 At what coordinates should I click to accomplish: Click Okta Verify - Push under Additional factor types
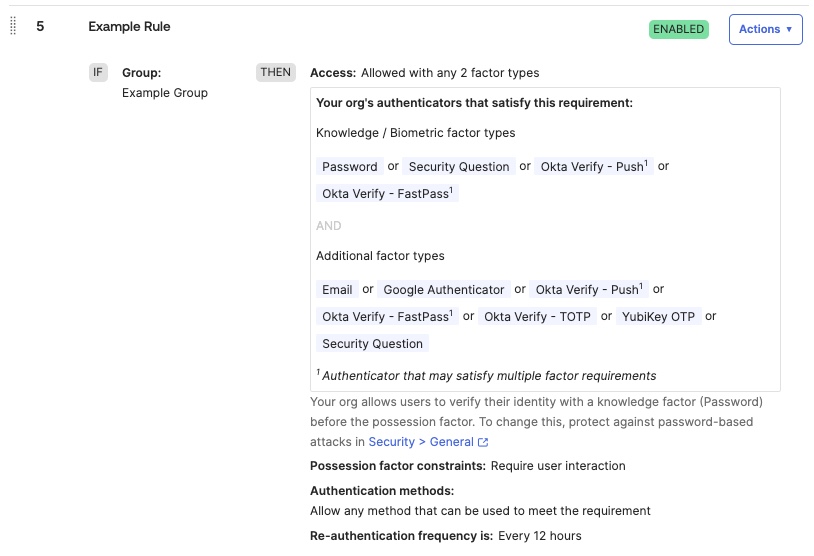click(589, 290)
